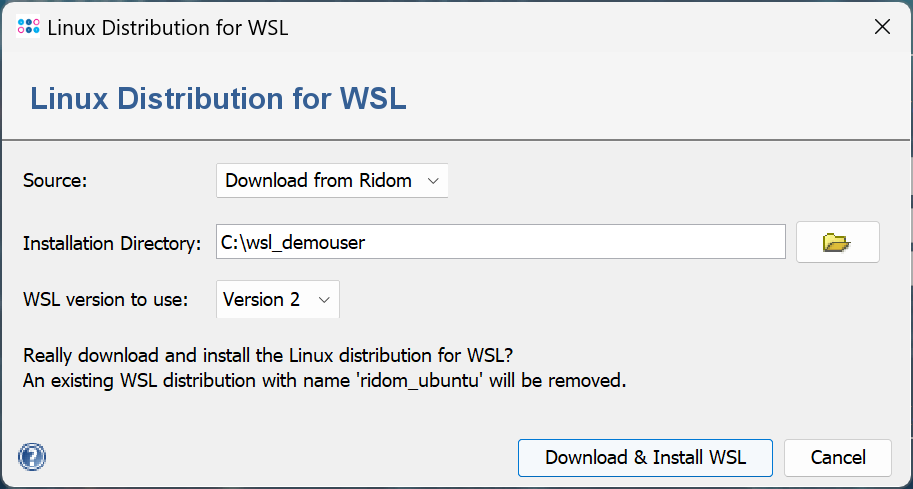Click the chevron arrow beside Version 2

click(323, 299)
